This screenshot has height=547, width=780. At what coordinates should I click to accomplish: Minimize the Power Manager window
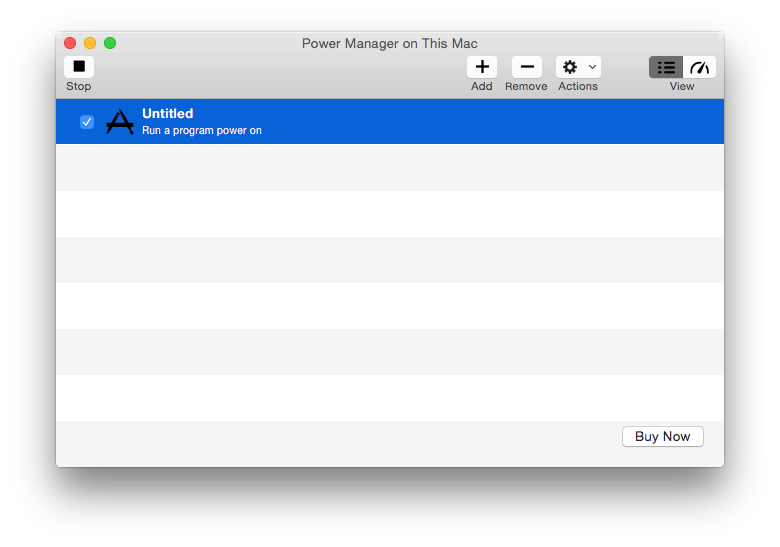pos(90,43)
